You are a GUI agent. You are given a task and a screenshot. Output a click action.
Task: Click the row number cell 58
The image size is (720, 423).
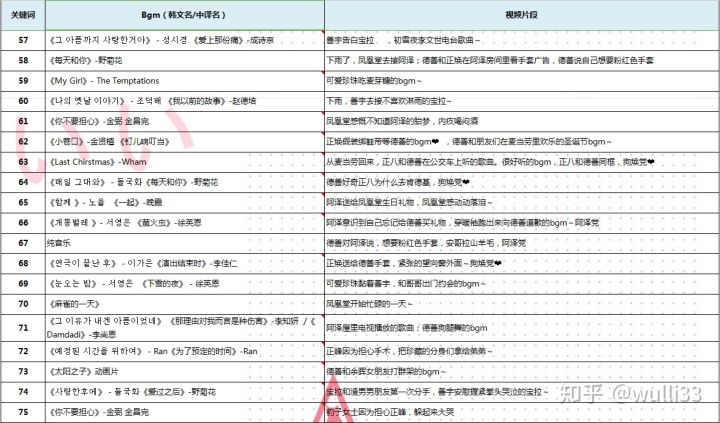coord(23,61)
